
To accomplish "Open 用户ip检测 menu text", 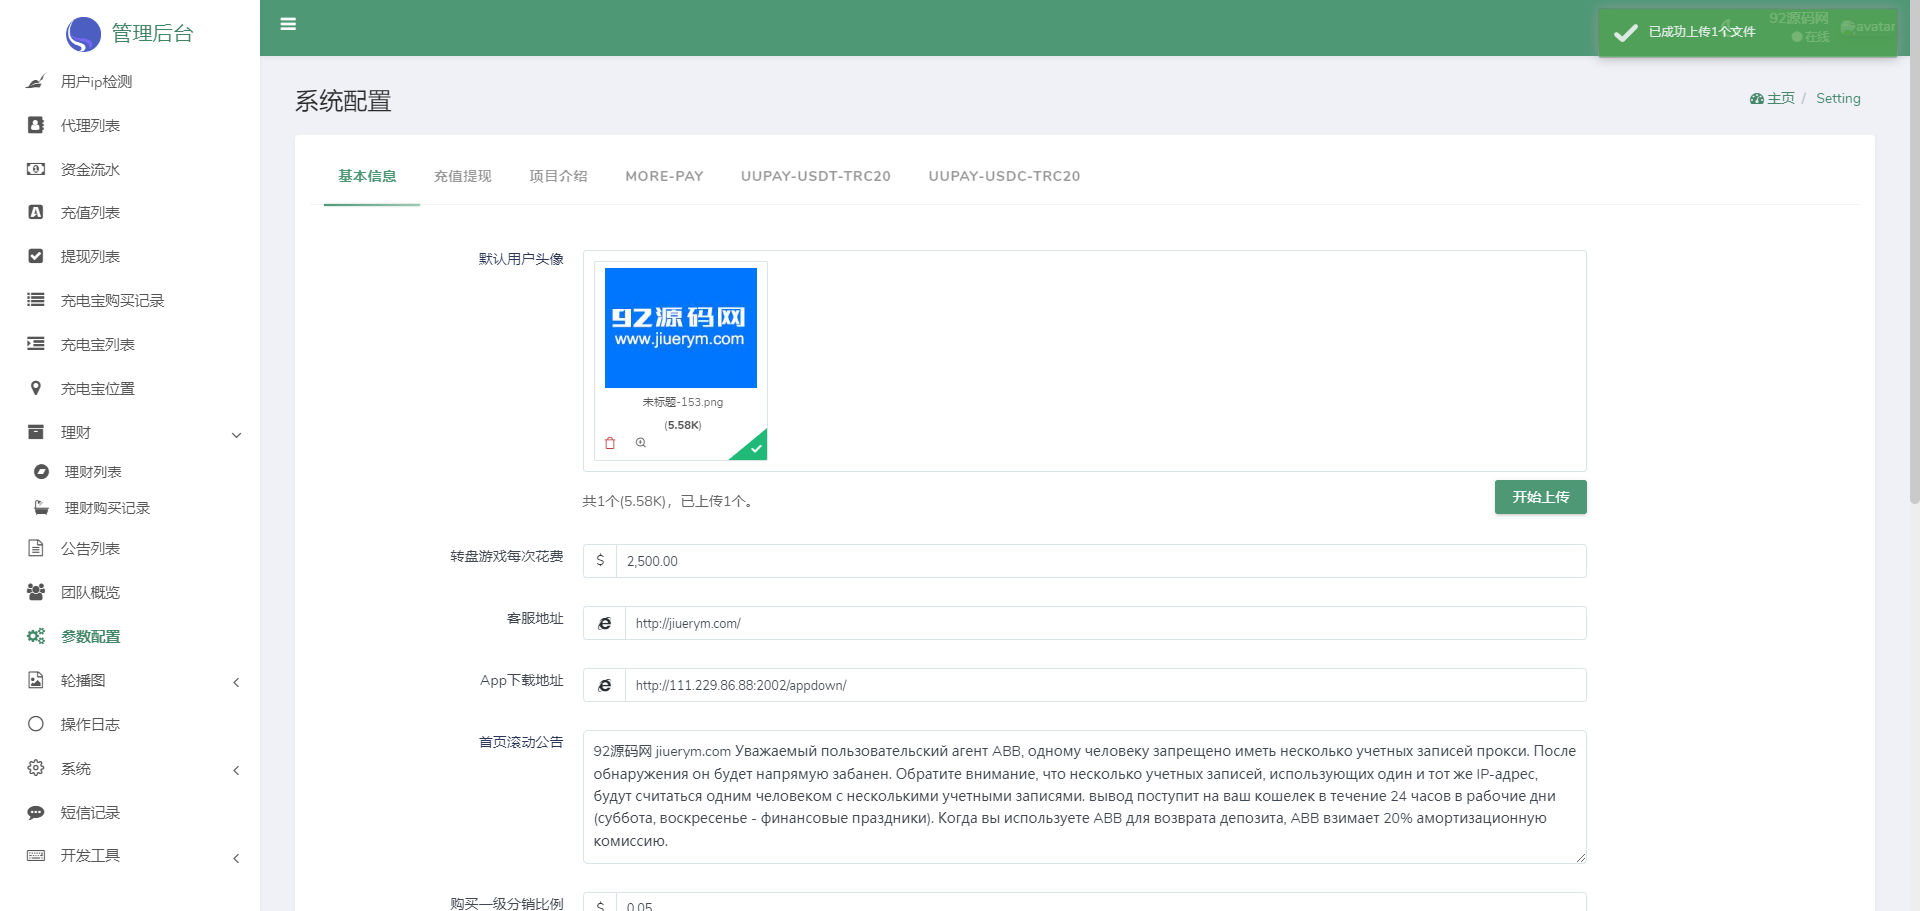I will click(96, 82).
